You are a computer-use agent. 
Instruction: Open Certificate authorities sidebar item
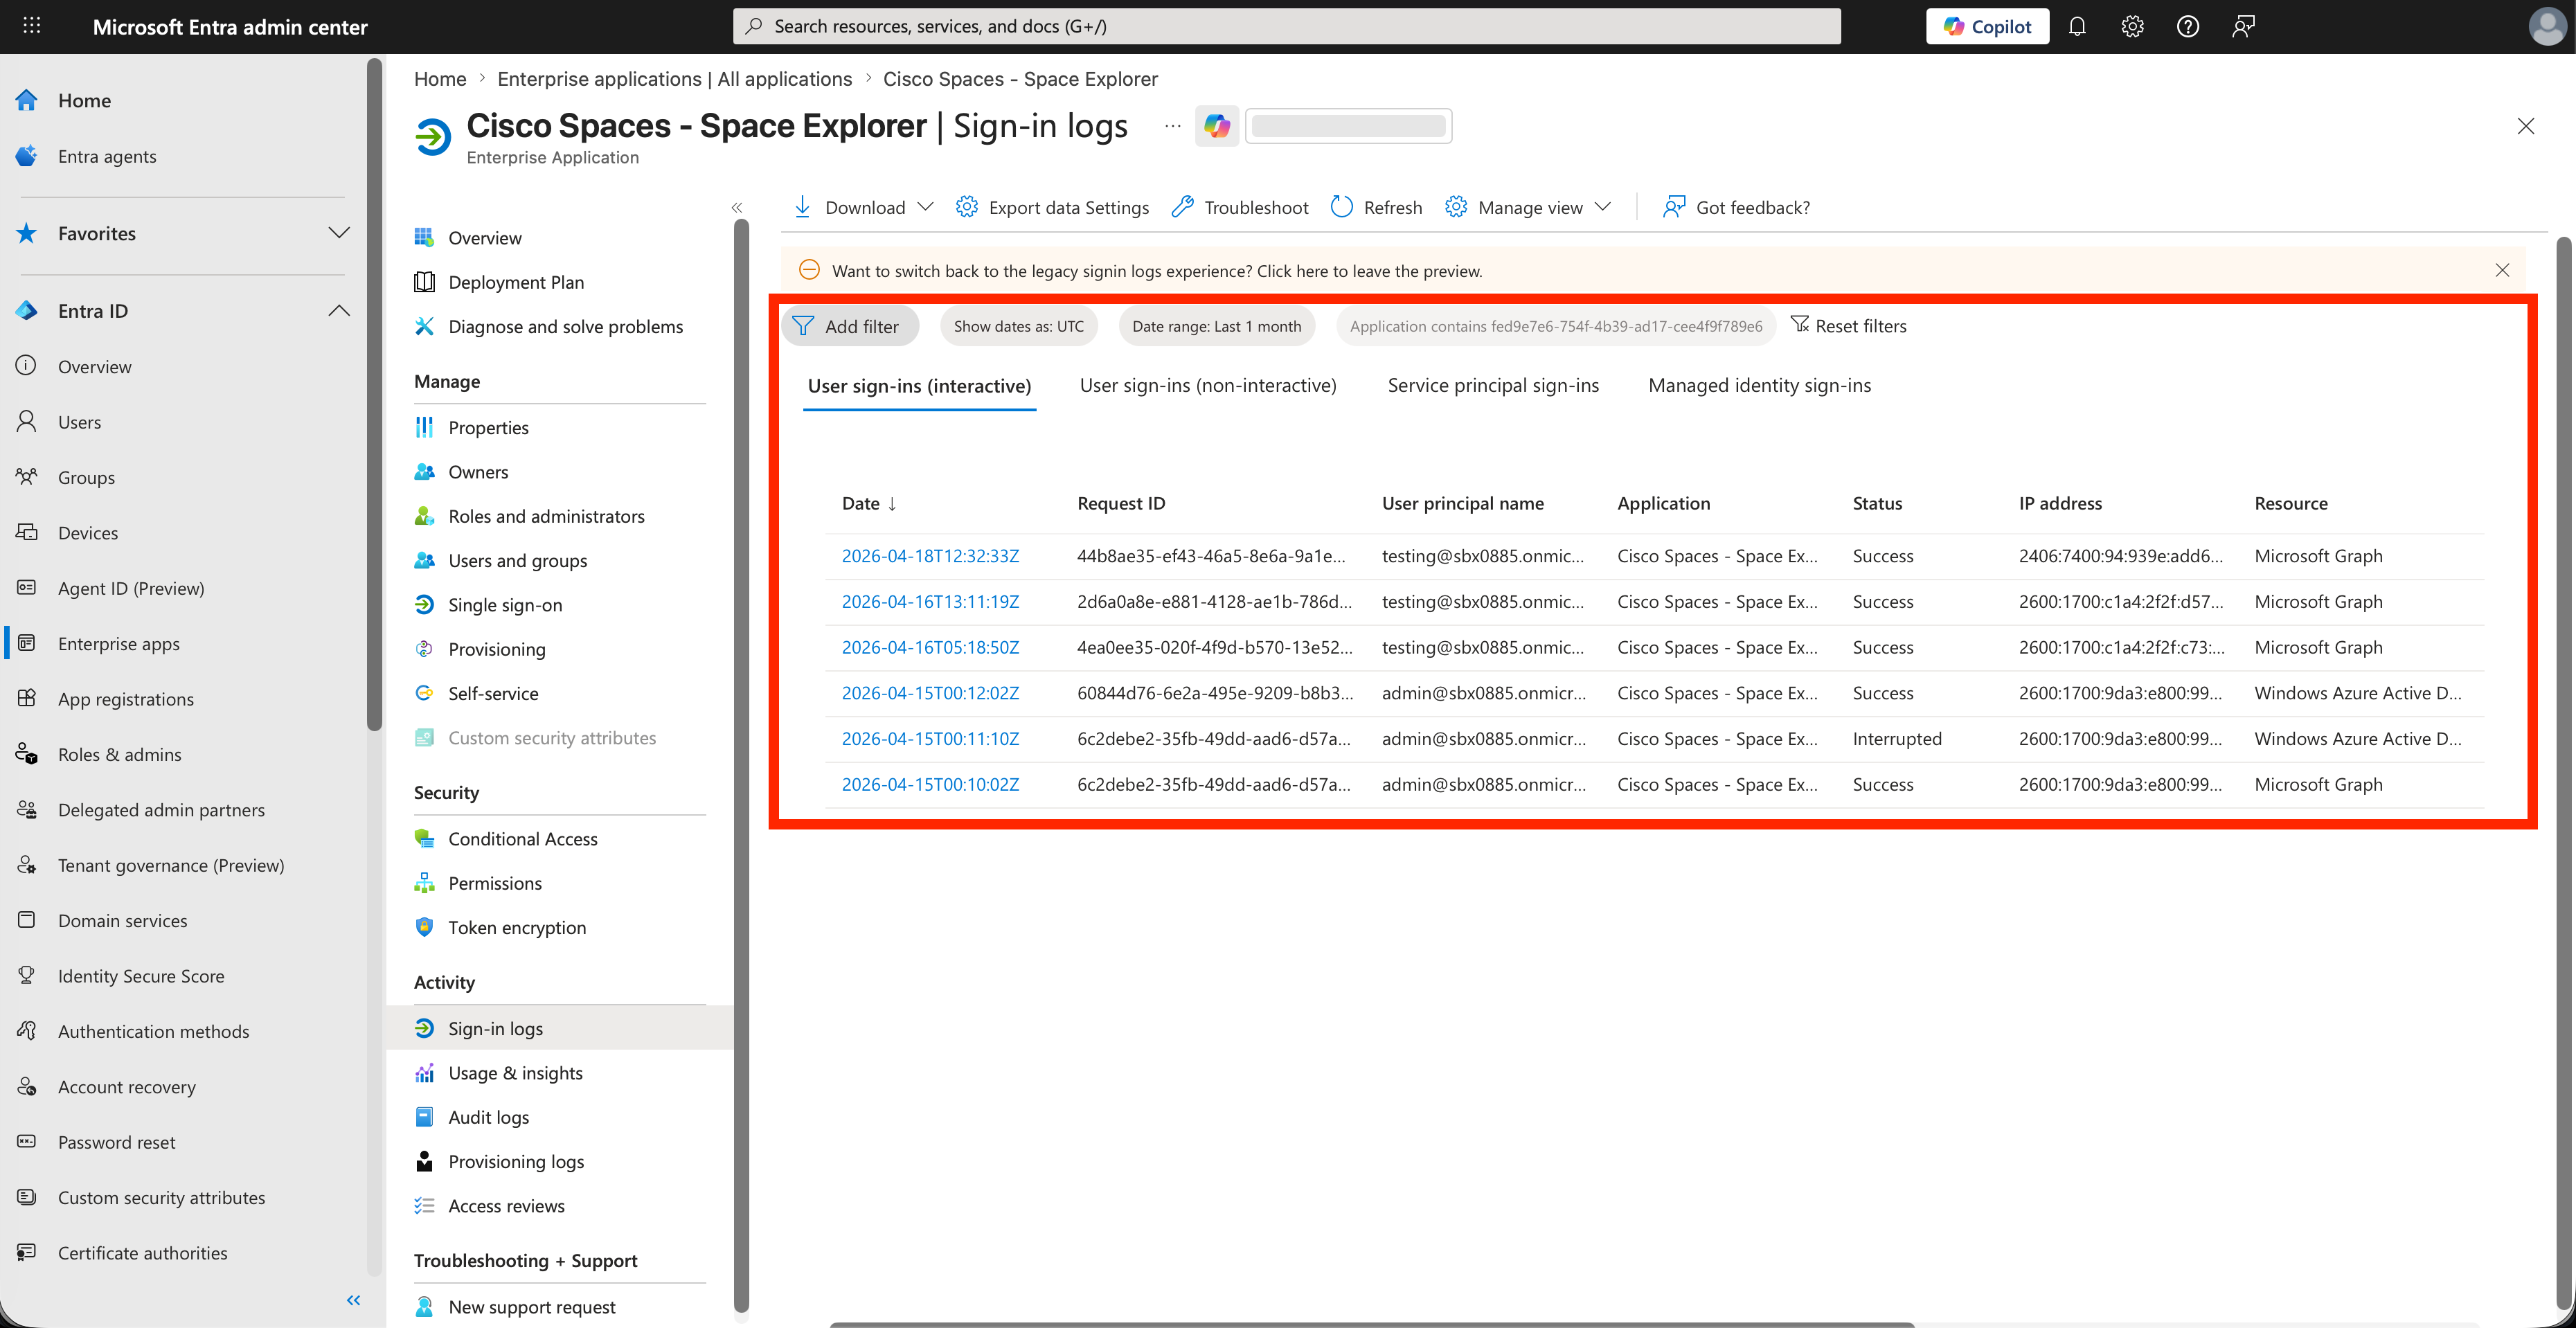(142, 1253)
